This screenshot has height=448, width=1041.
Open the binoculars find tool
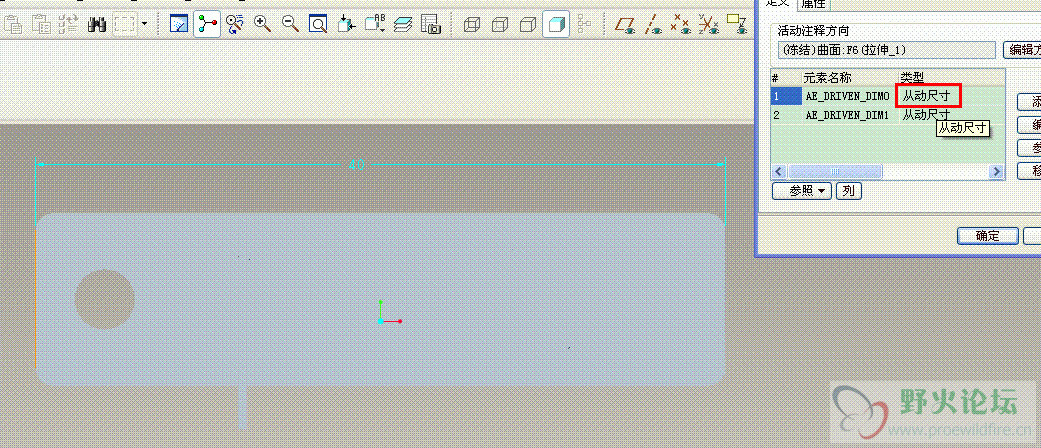(x=97, y=25)
